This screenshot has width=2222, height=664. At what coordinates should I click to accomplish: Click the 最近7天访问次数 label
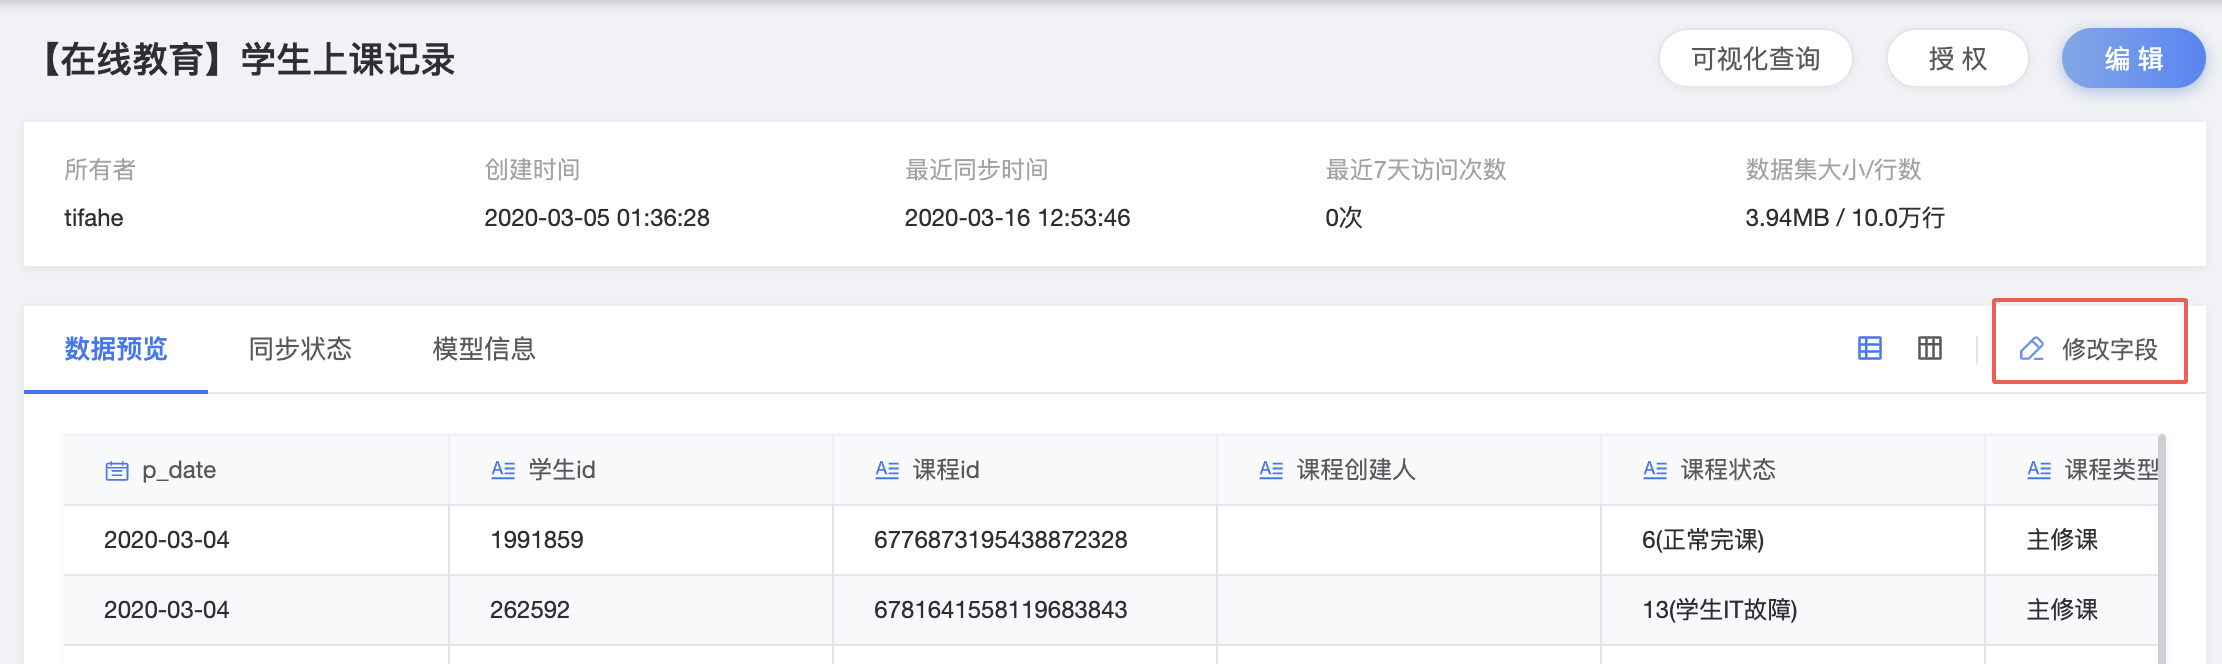coord(1416,170)
